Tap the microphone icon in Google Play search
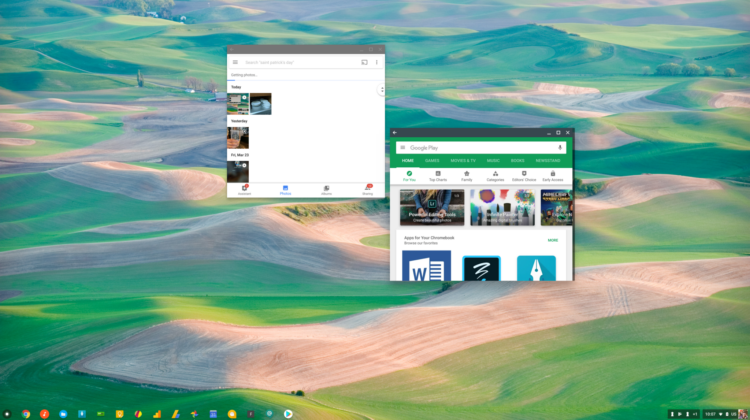 tap(560, 147)
